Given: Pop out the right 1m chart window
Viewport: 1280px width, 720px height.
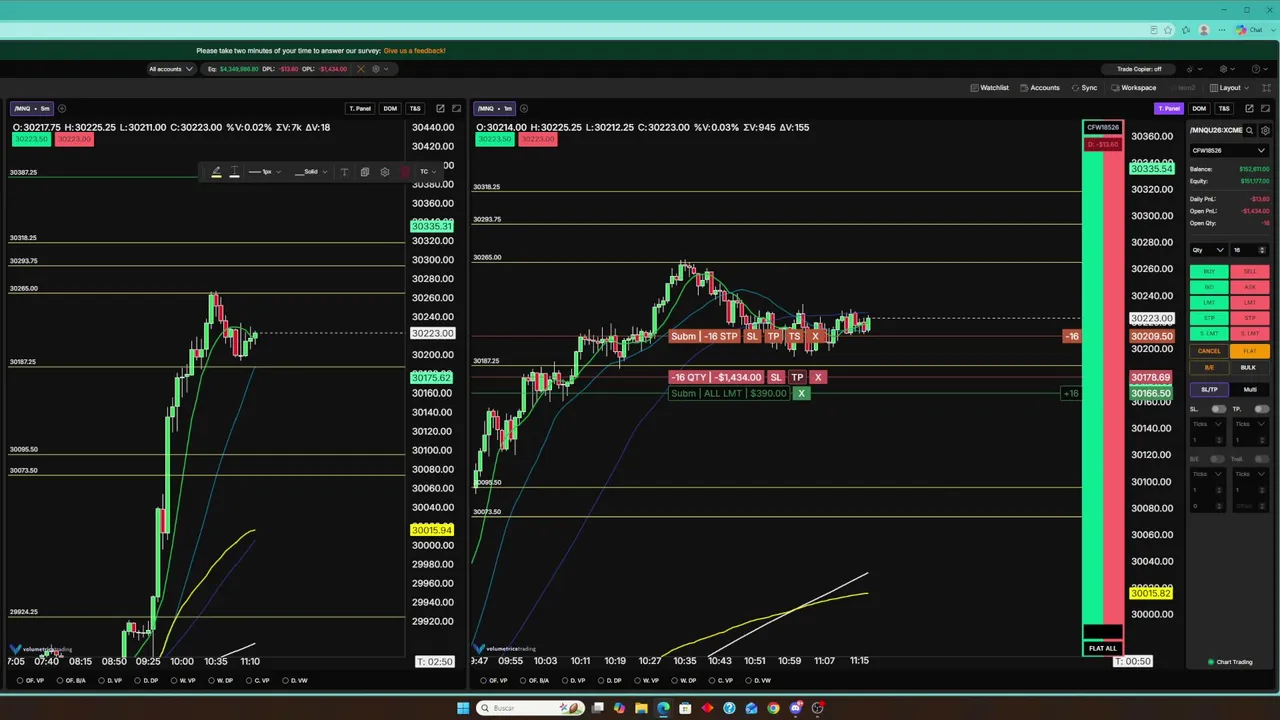Looking at the screenshot, I should pyautogui.click(x=1250, y=108).
